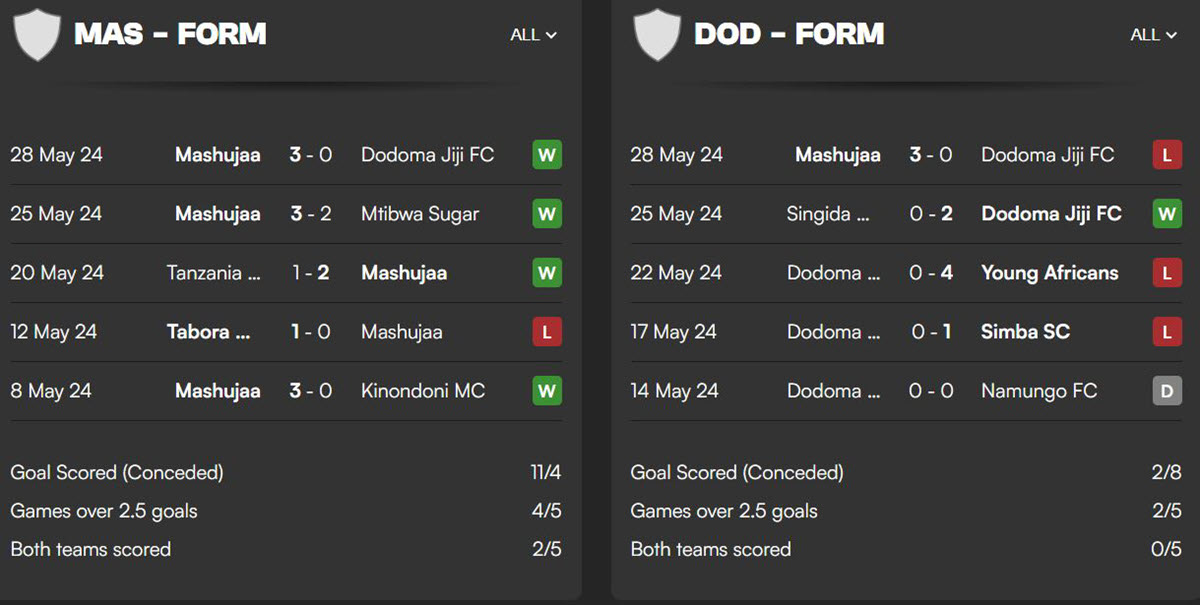Click the MAS team shield icon
The width and height of the screenshot is (1200, 605).
(37, 34)
